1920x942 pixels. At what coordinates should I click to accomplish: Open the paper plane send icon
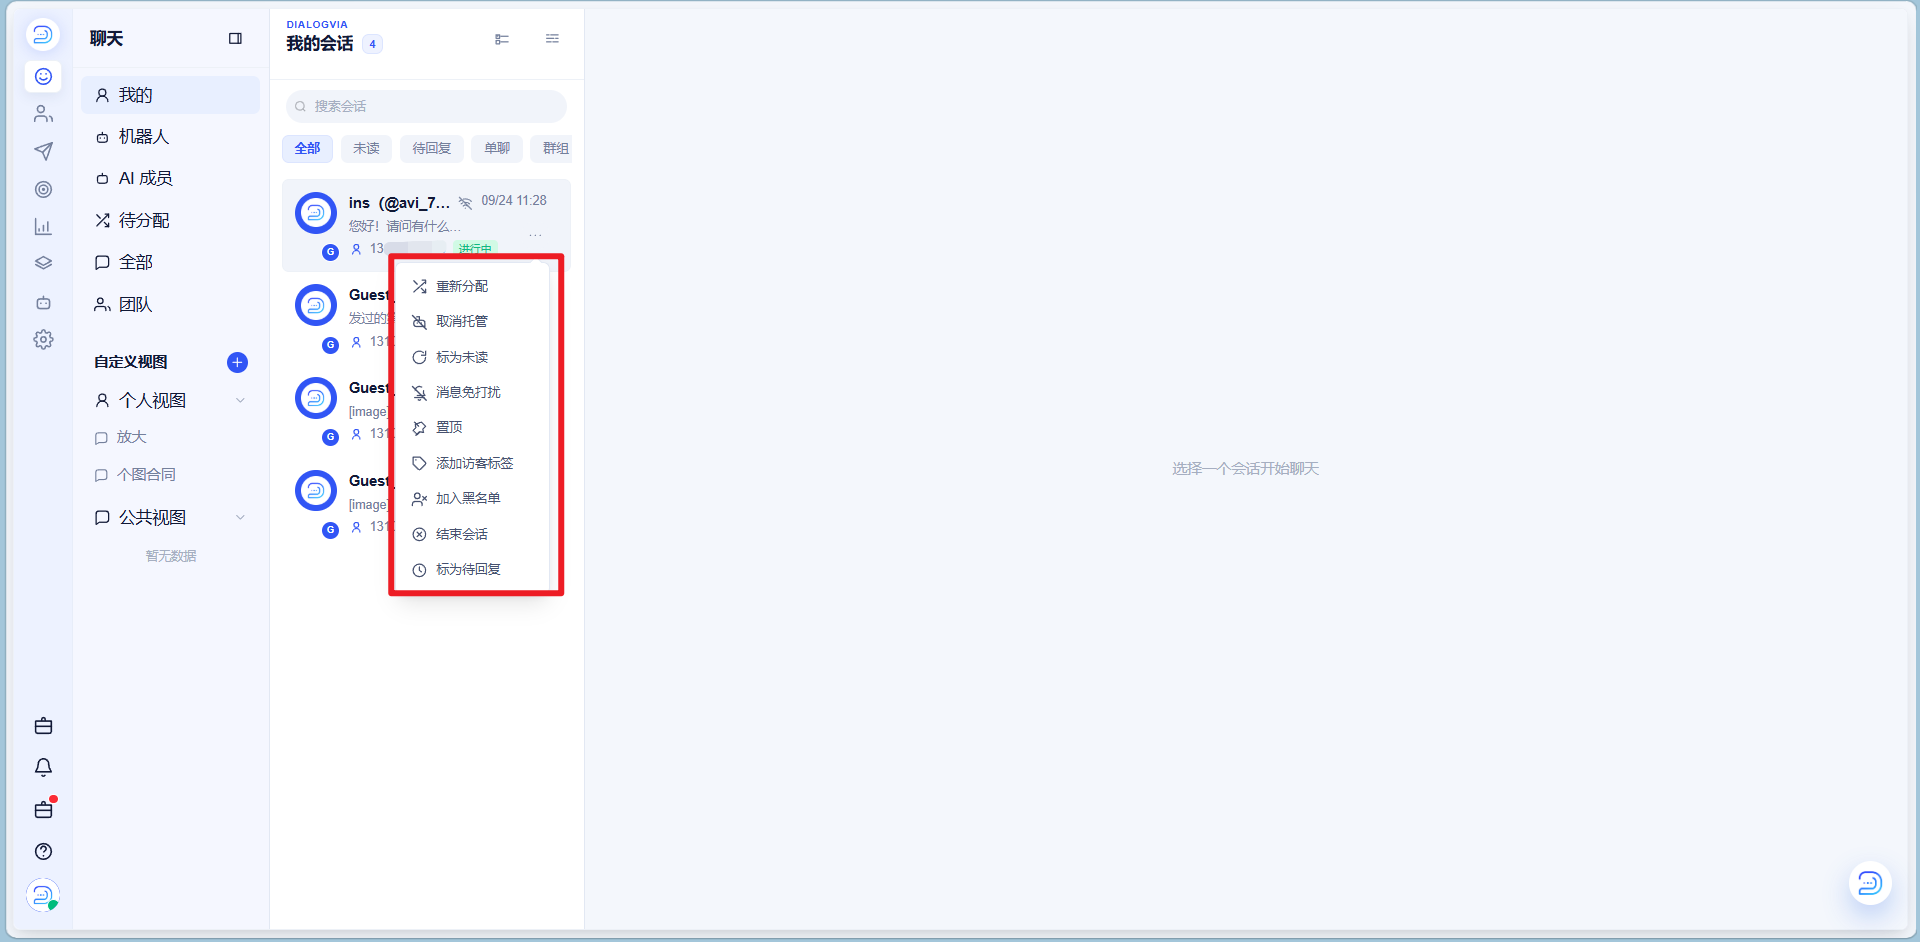(x=43, y=151)
